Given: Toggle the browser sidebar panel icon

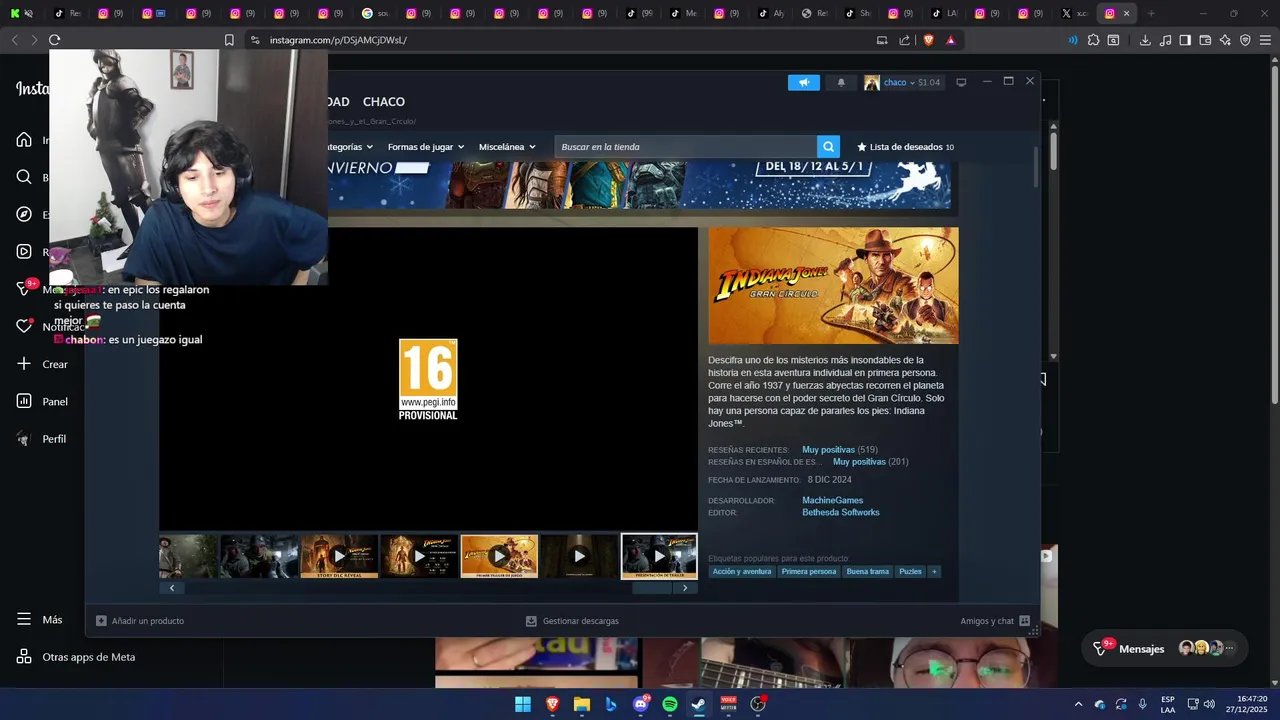Looking at the screenshot, I should pos(1185,40).
